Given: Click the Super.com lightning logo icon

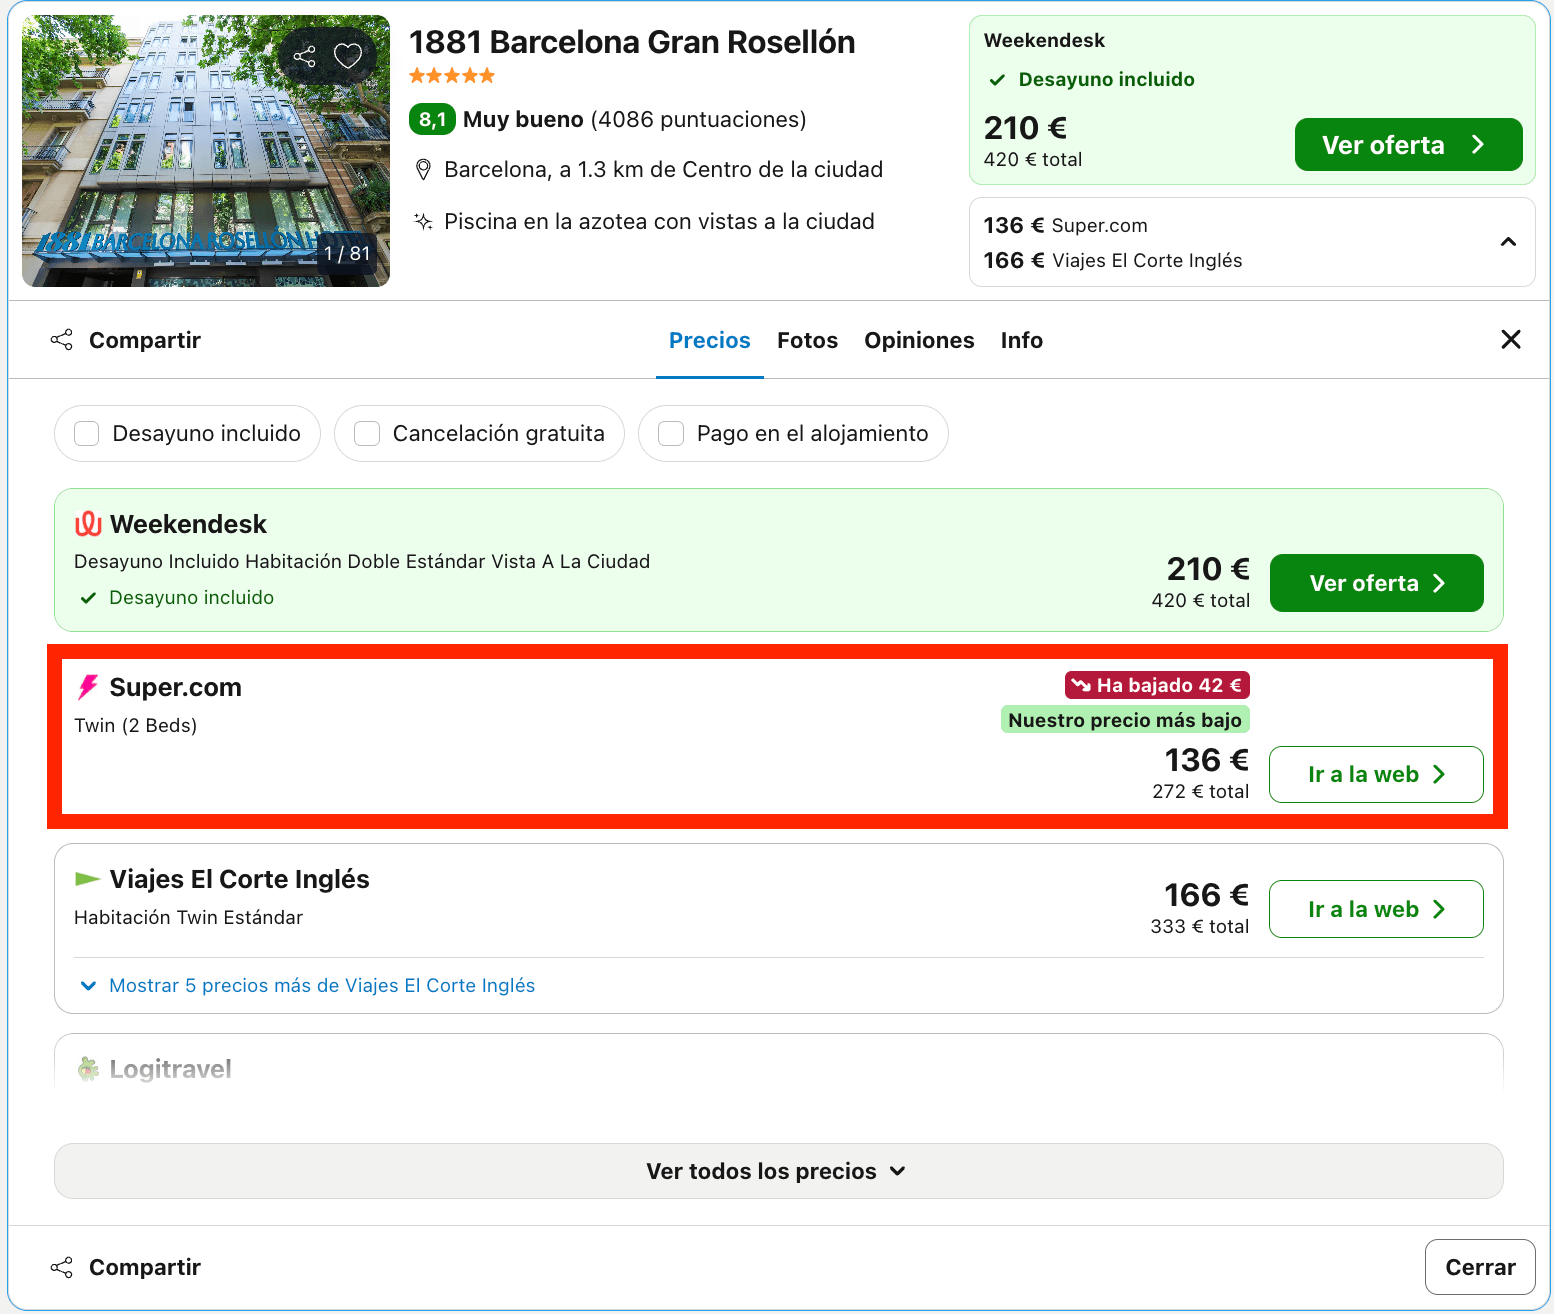Looking at the screenshot, I should pyautogui.click(x=88, y=687).
